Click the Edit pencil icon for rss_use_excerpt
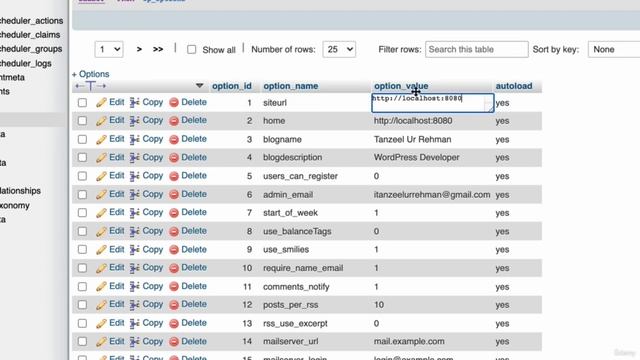This screenshot has width=640, height=360. click(101, 323)
